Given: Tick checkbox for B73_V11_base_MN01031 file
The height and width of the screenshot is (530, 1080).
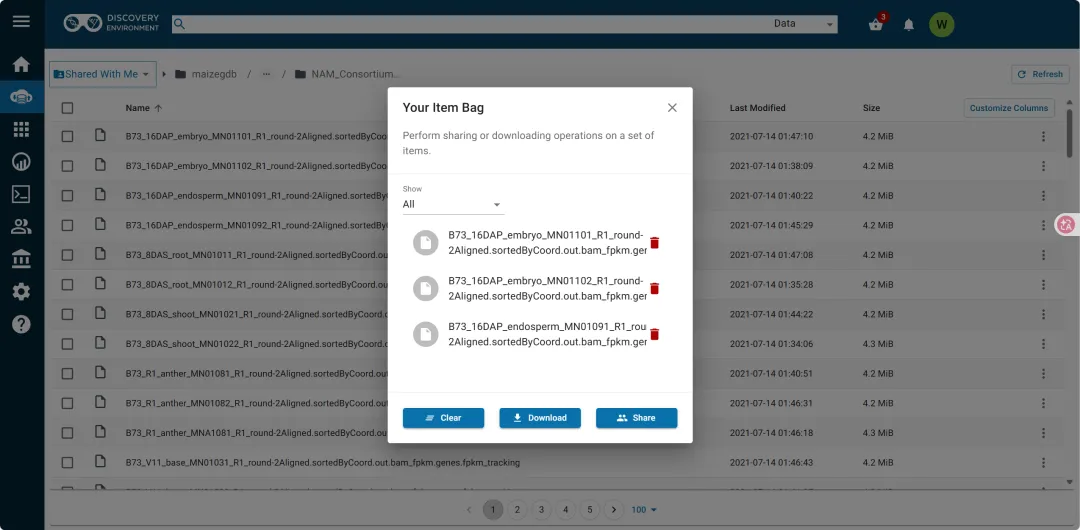Looking at the screenshot, I should click(x=68, y=462).
